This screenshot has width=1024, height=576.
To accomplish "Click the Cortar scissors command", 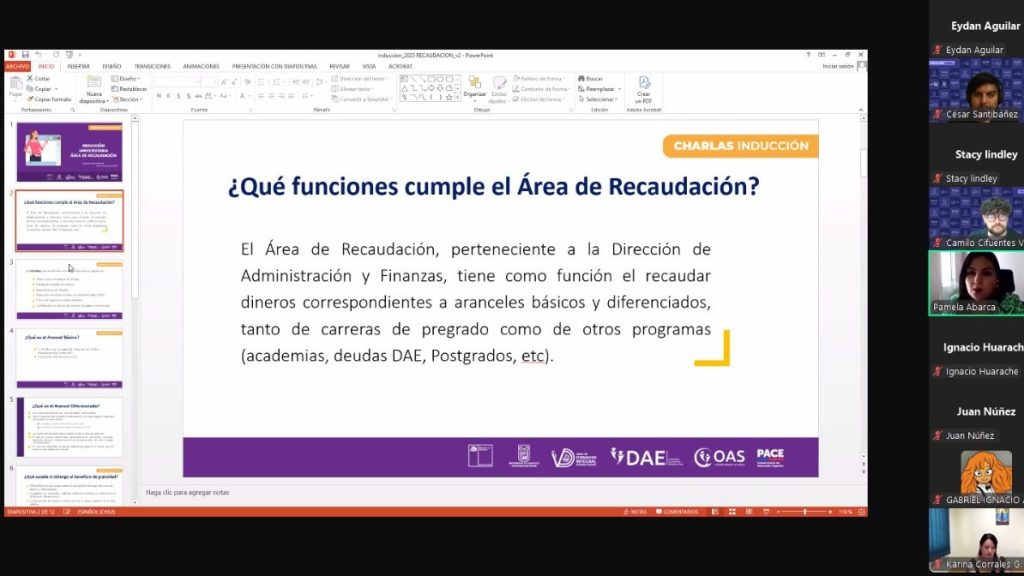I will 41,78.
